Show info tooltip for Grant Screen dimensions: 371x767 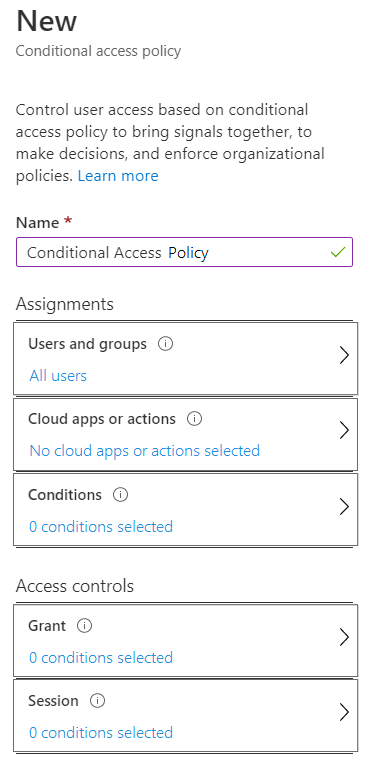(85, 626)
